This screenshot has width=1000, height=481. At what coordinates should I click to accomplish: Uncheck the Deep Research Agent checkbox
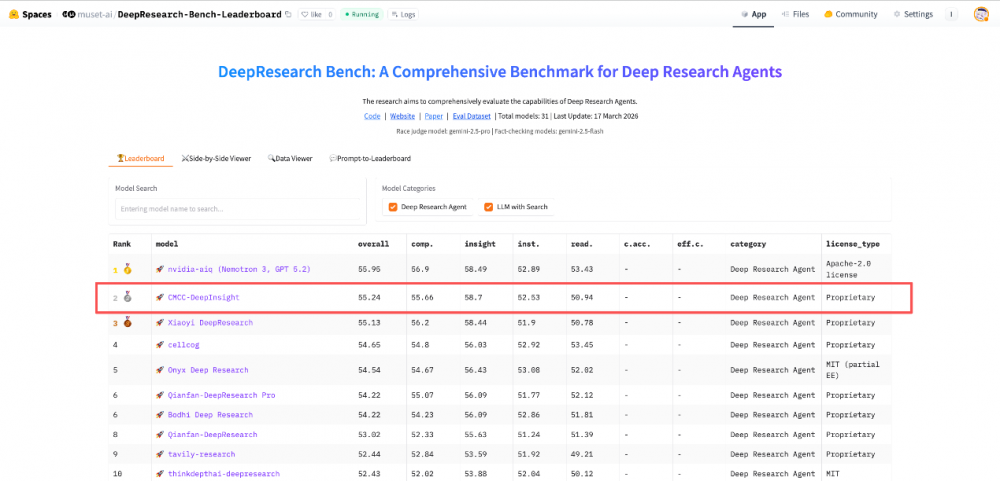(393, 207)
